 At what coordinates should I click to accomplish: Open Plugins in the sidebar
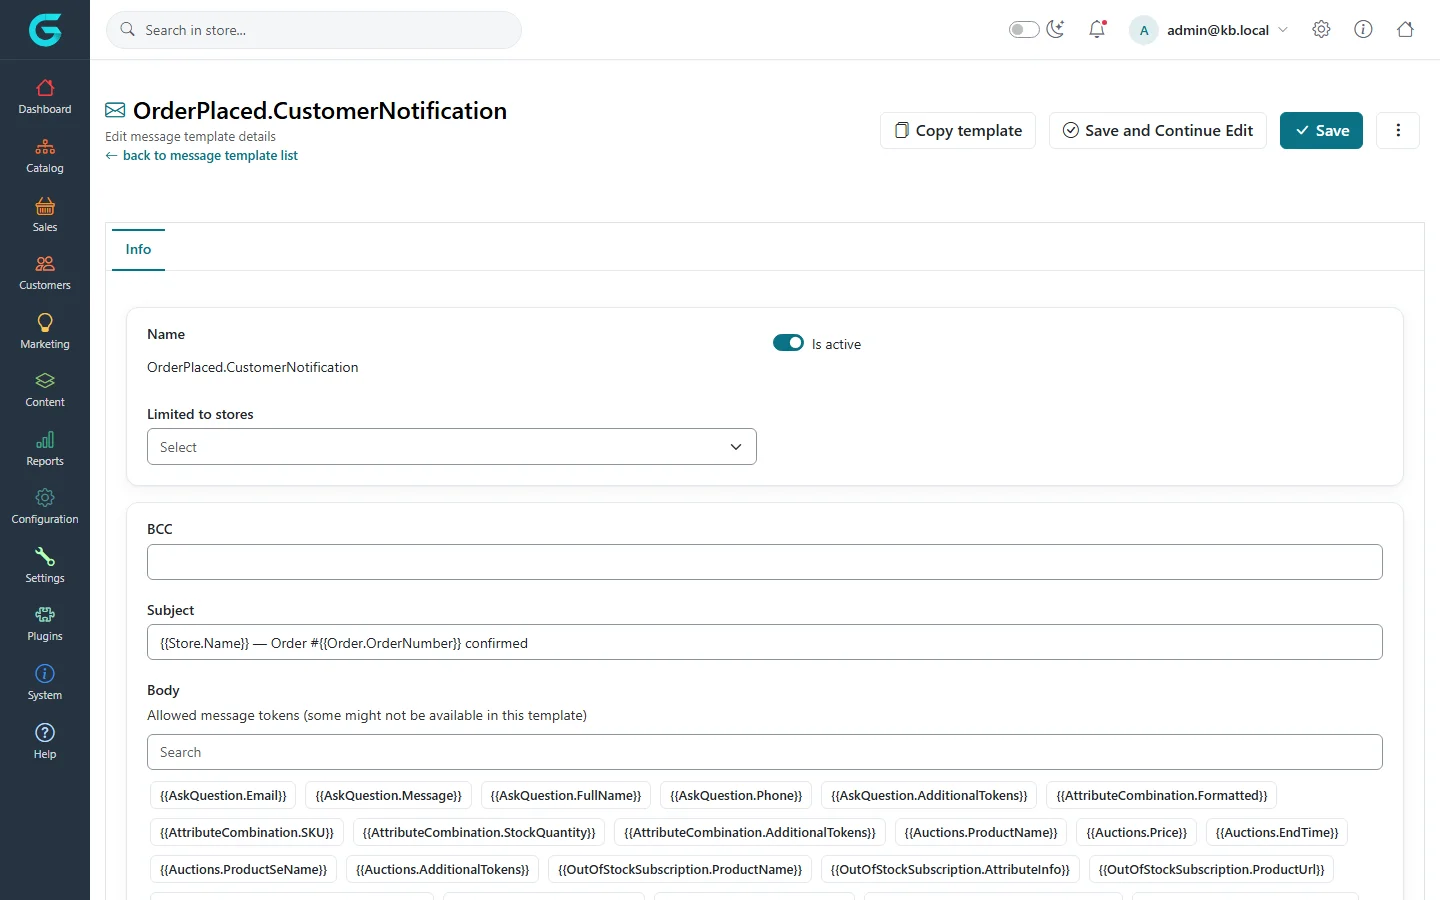coord(45,624)
